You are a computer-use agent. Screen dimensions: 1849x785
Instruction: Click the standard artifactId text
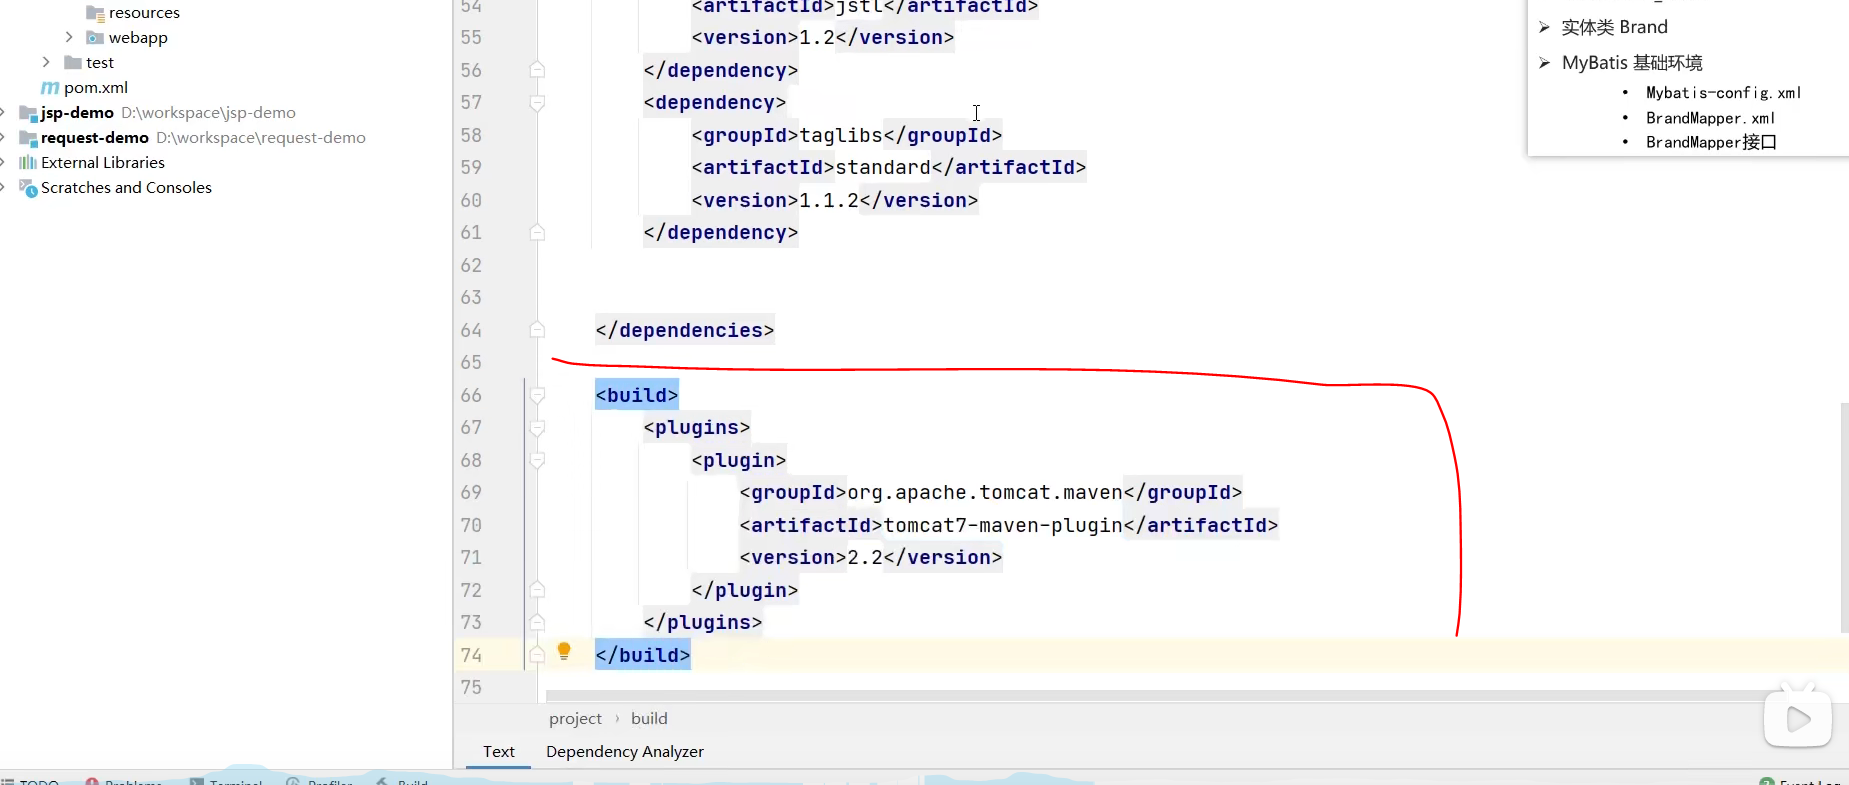click(883, 168)
